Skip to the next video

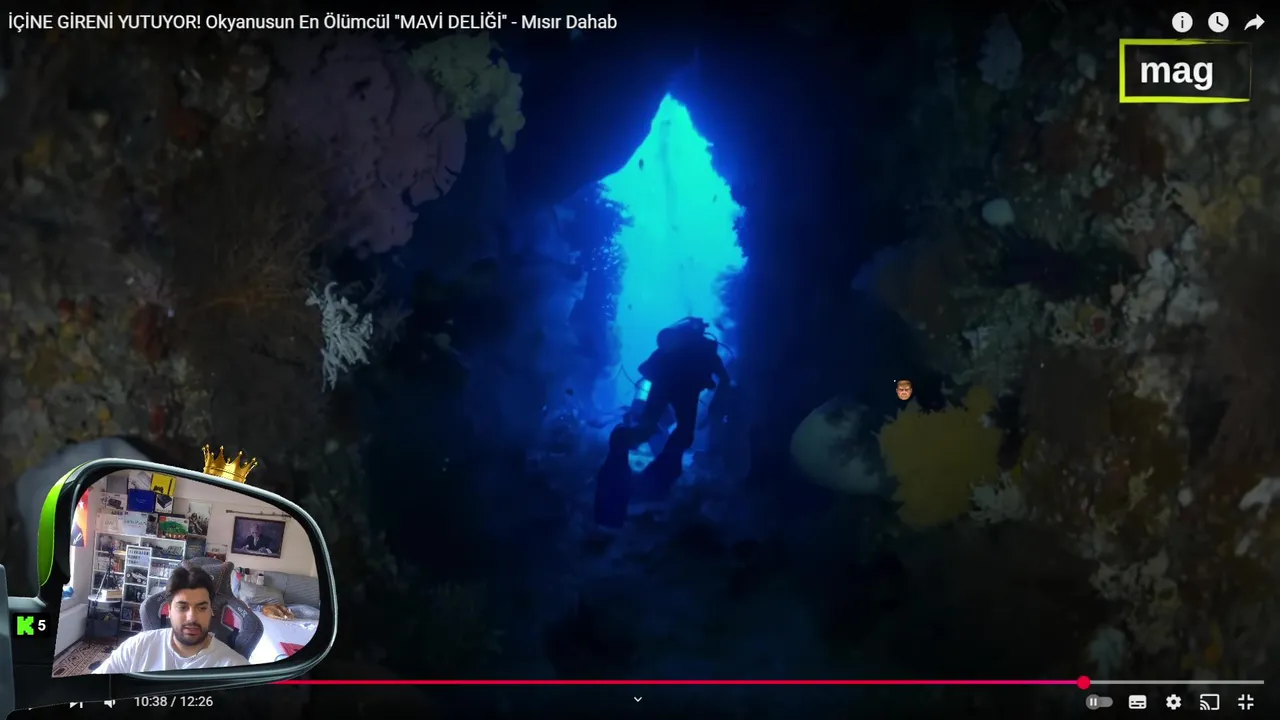pos(76,702)
